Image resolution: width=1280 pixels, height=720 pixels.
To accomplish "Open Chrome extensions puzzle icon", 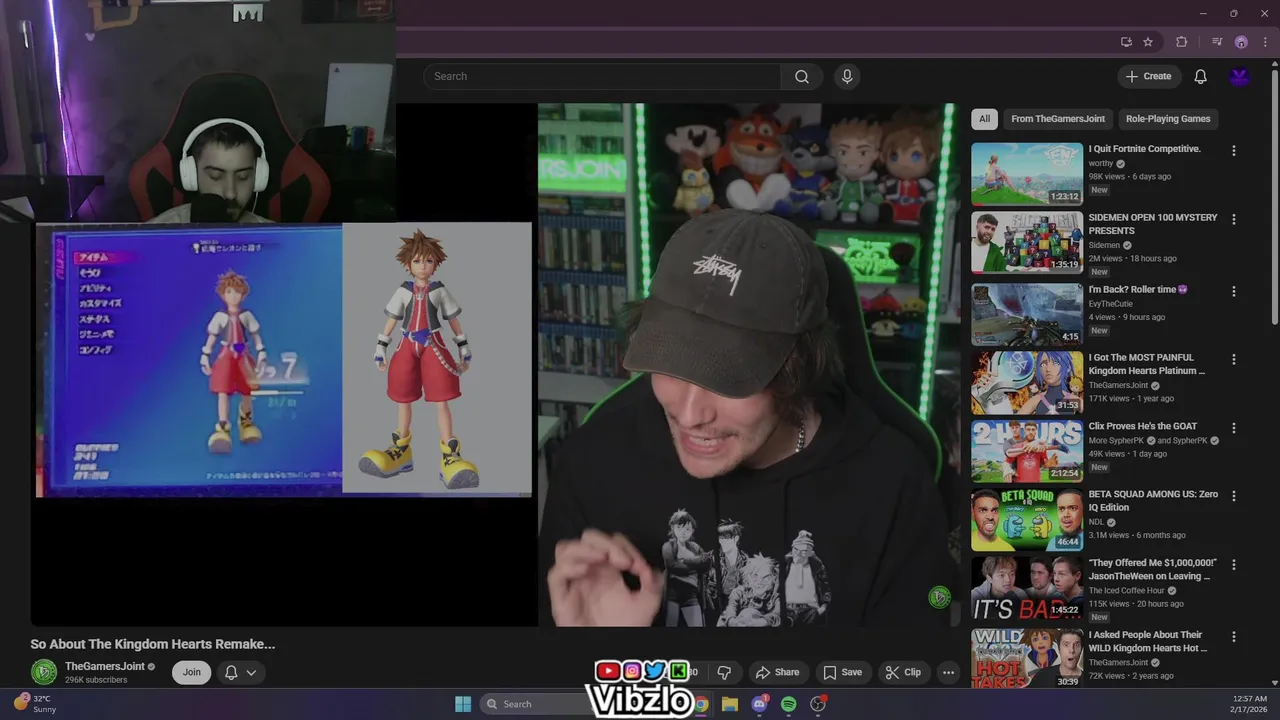I will tap(1182, 42).
